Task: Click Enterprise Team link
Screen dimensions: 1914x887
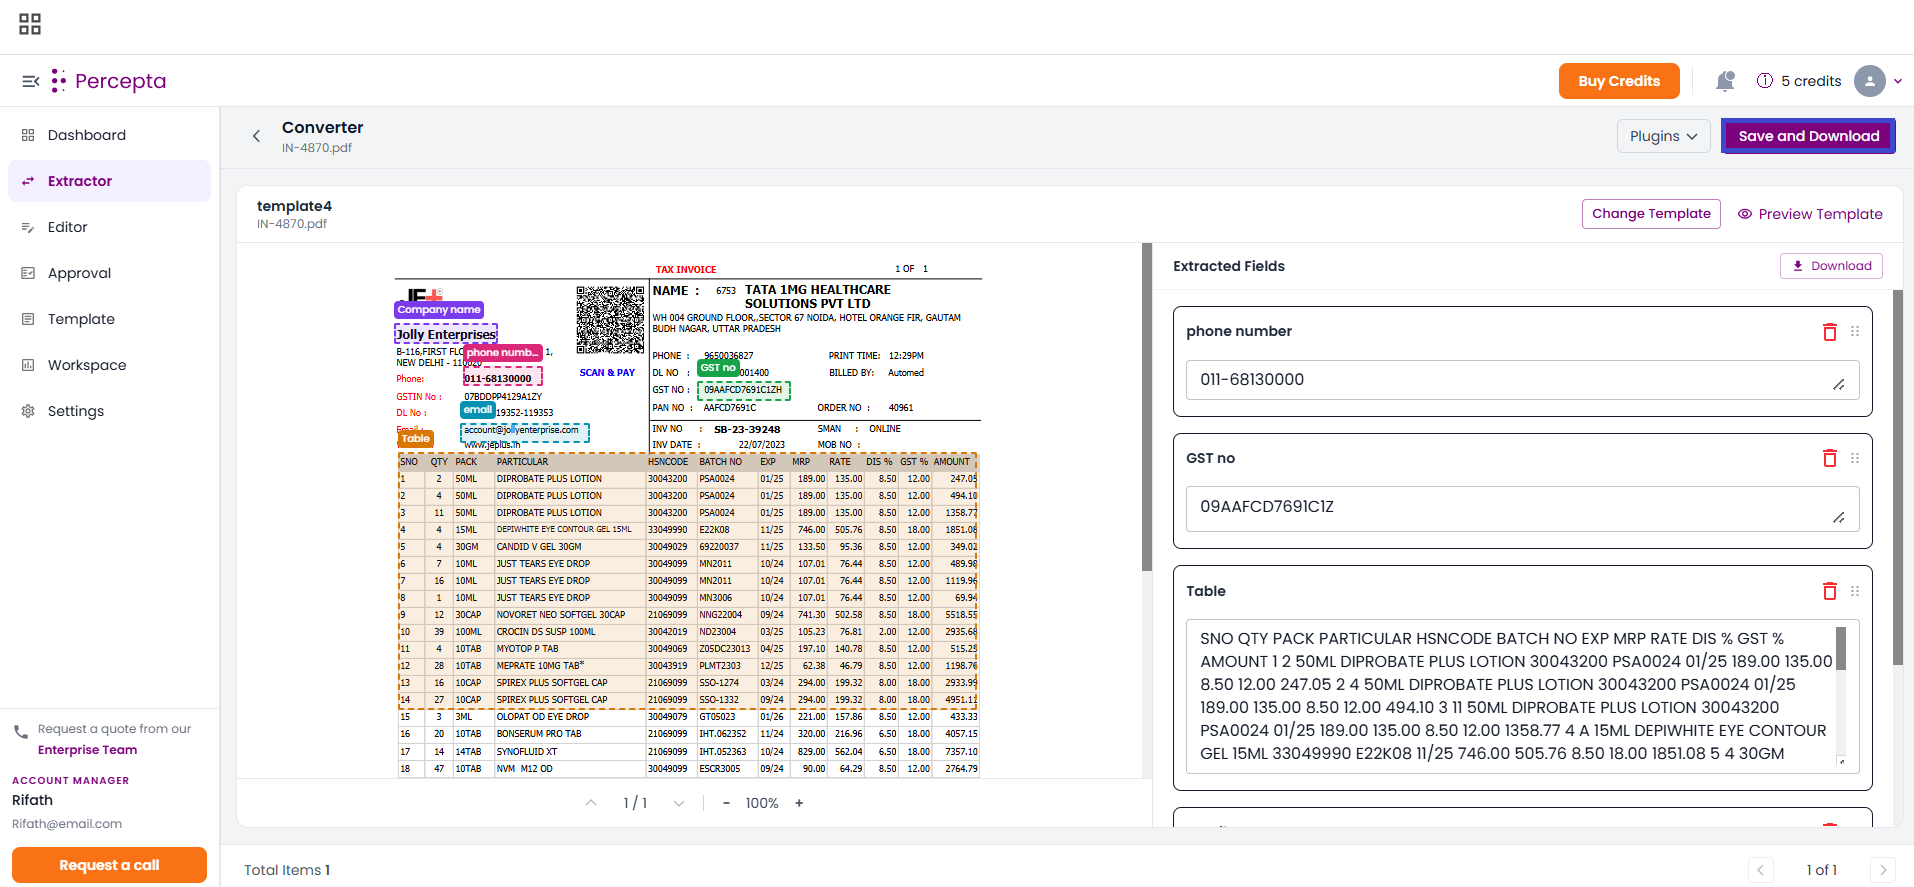Action: [x=88, y=750]
